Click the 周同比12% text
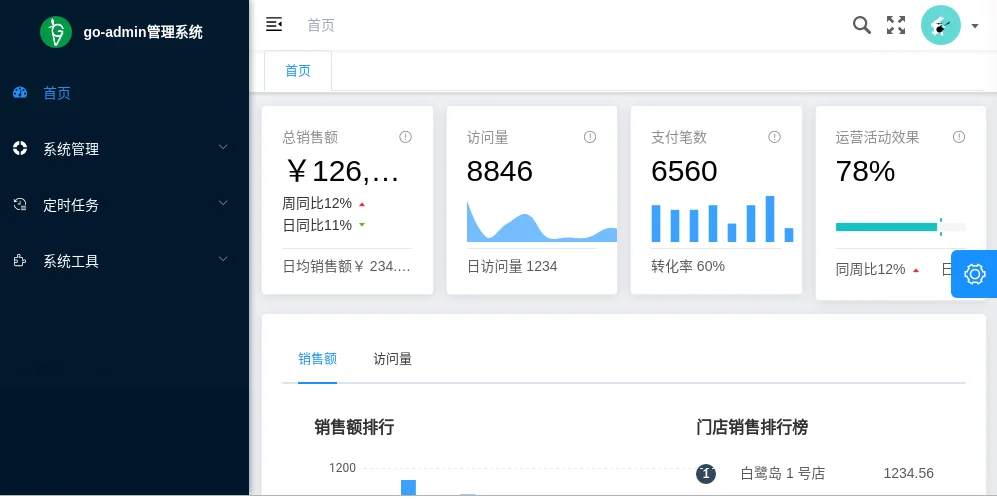Image resolution: width=997 pixels, height=499 pixels. click(x=317, y=203)
